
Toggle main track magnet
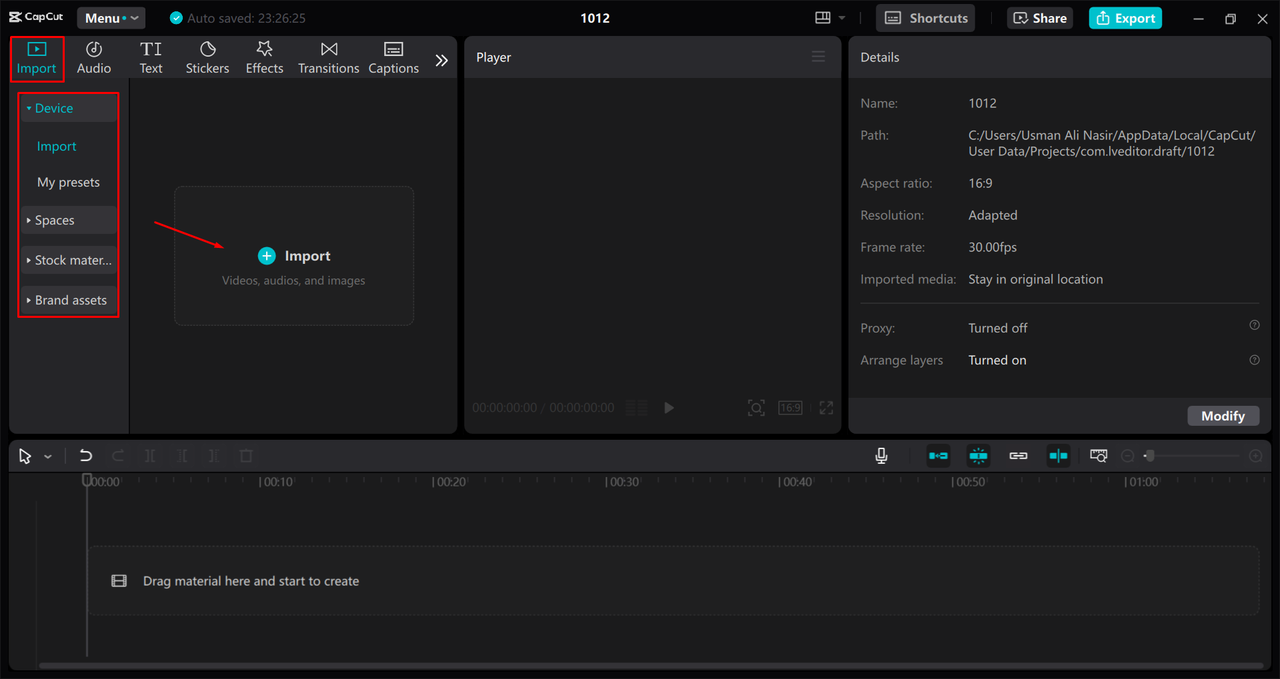(938, 456)
